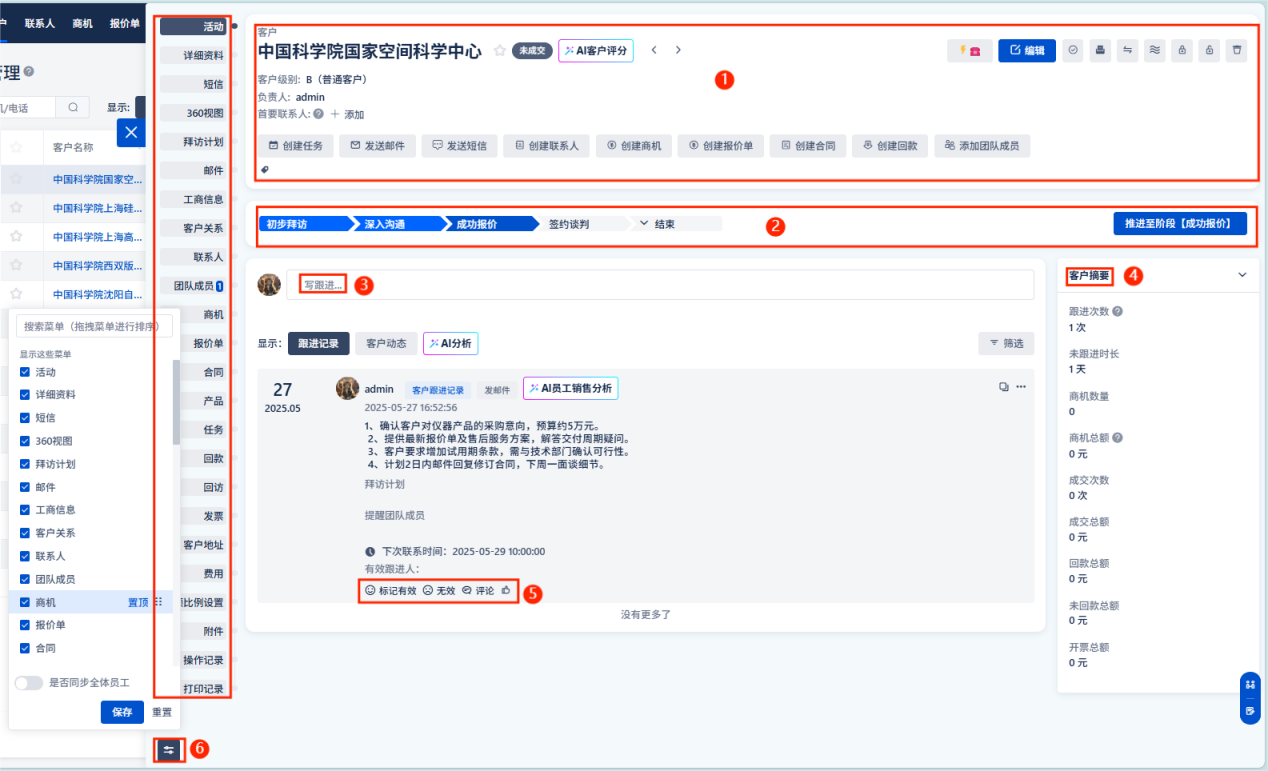Click the 创建任务 button

pyautogui.click(x=295, y=146)
